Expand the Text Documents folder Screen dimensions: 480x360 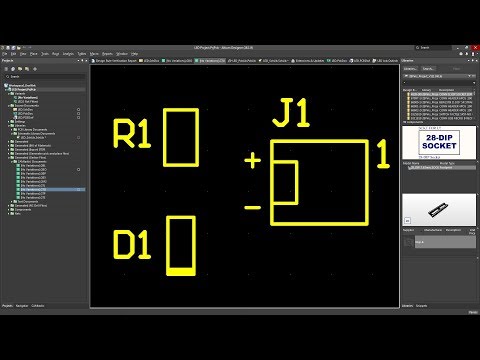[x=12, y=202]
